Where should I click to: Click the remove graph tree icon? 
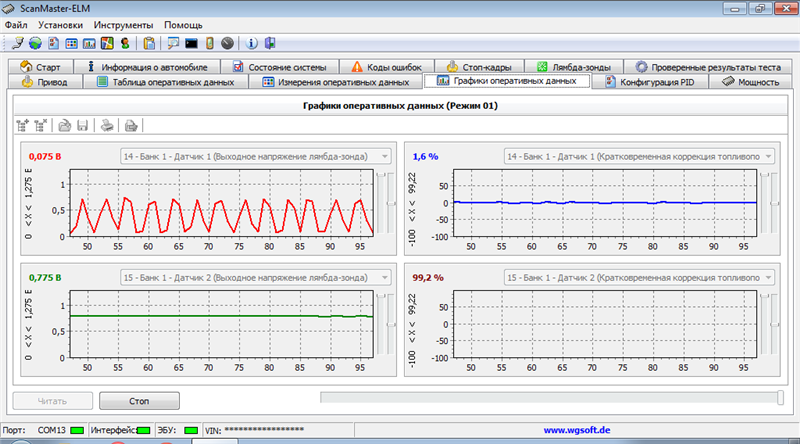point(41,125)
